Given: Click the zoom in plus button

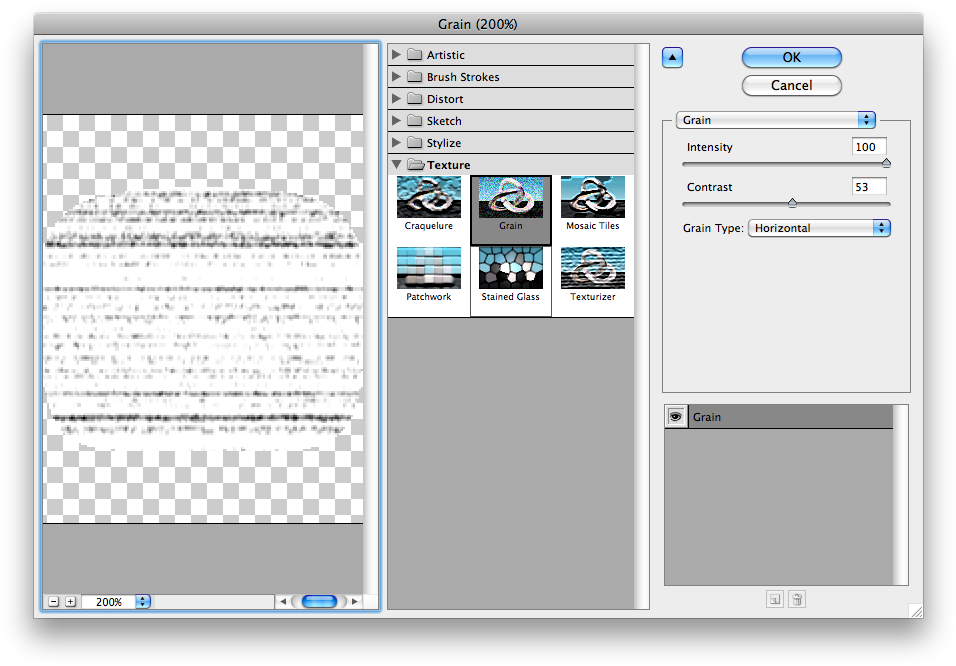Looking at the screenshot, I should tap(70, 601).
